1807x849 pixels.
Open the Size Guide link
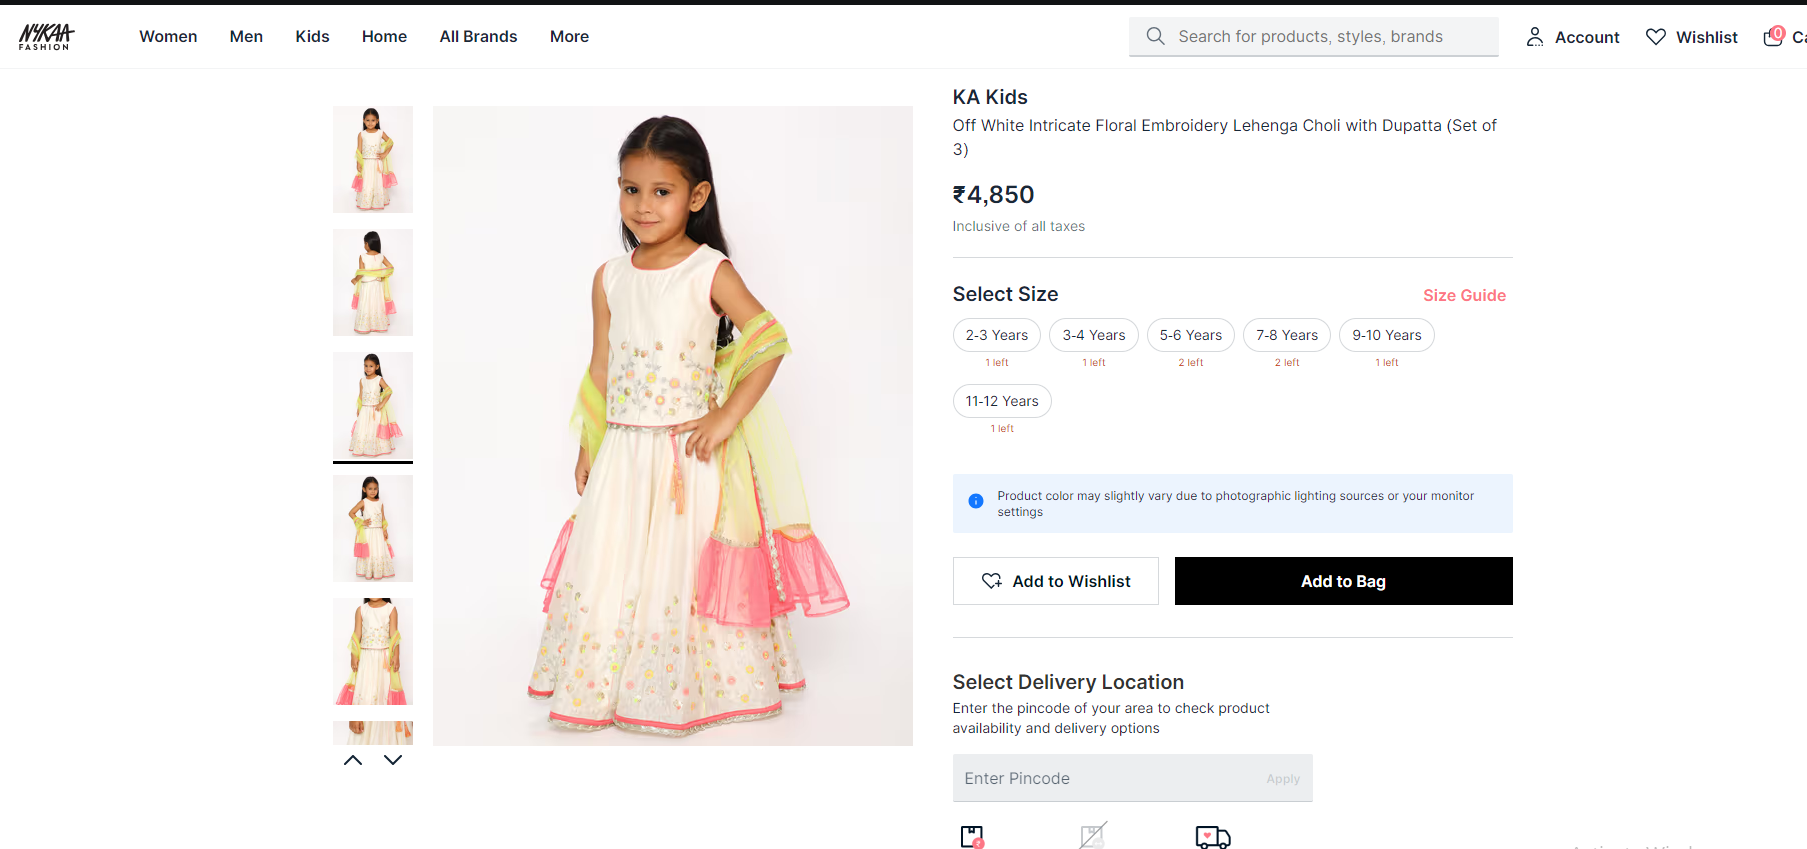[x=1464, y=295]
